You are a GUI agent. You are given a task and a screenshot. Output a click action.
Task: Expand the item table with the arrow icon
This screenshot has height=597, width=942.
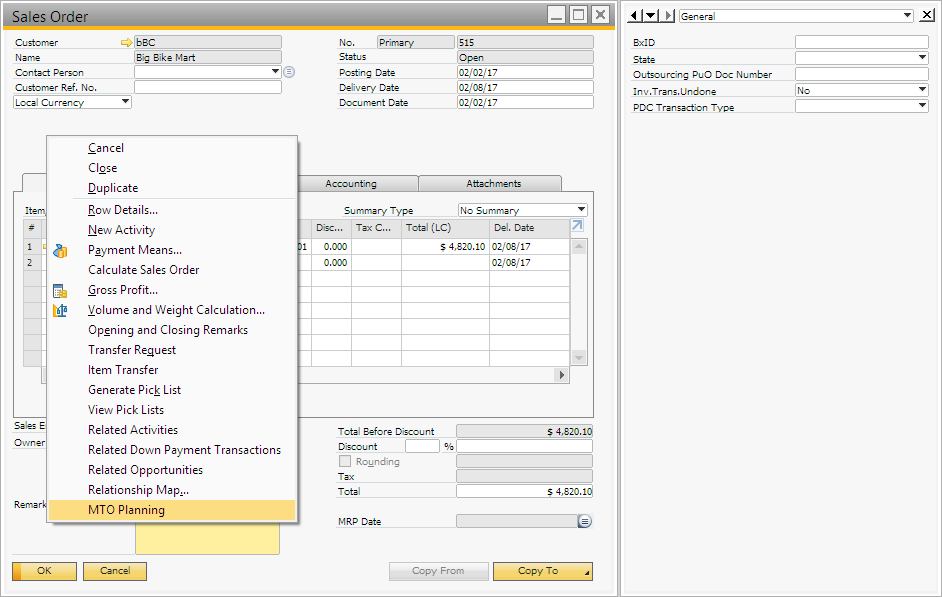pyautogui.click(x=577, y=227)
